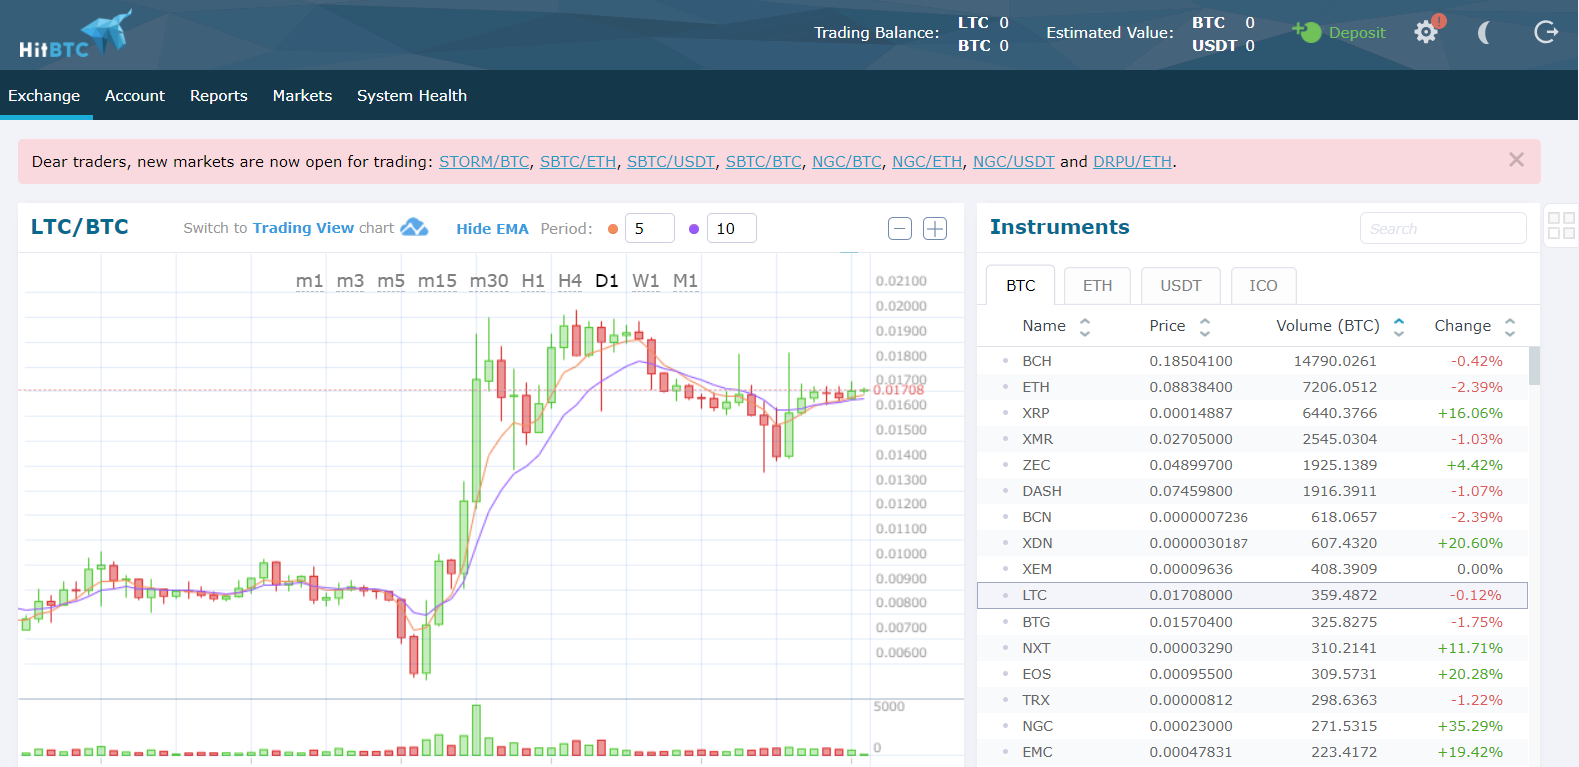Dismiss the new markets announcement banner
1579x767 pixels.
click(x=1516, y=160)
